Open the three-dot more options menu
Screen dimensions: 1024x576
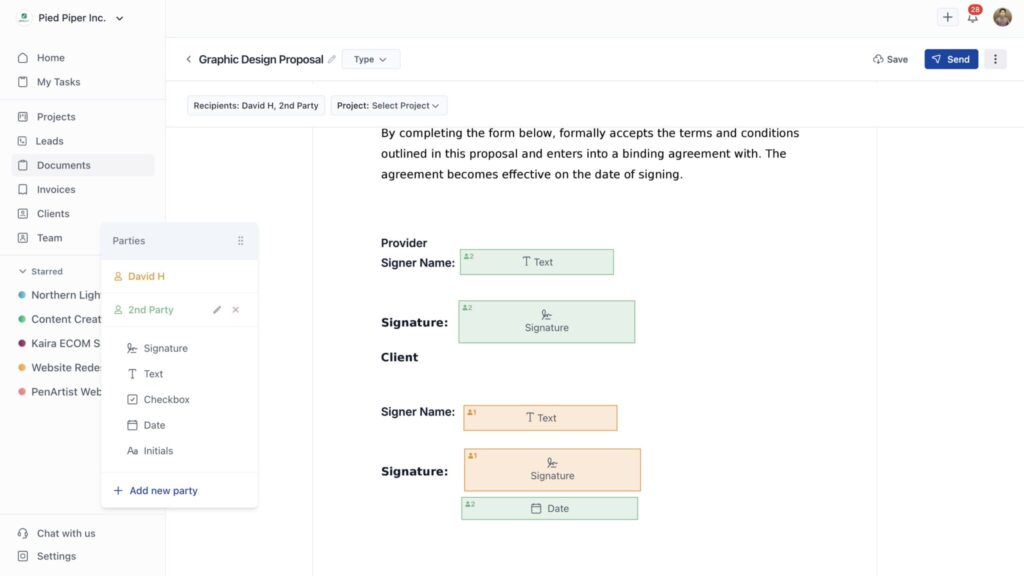pyautogui.click(x=994, y=59)
